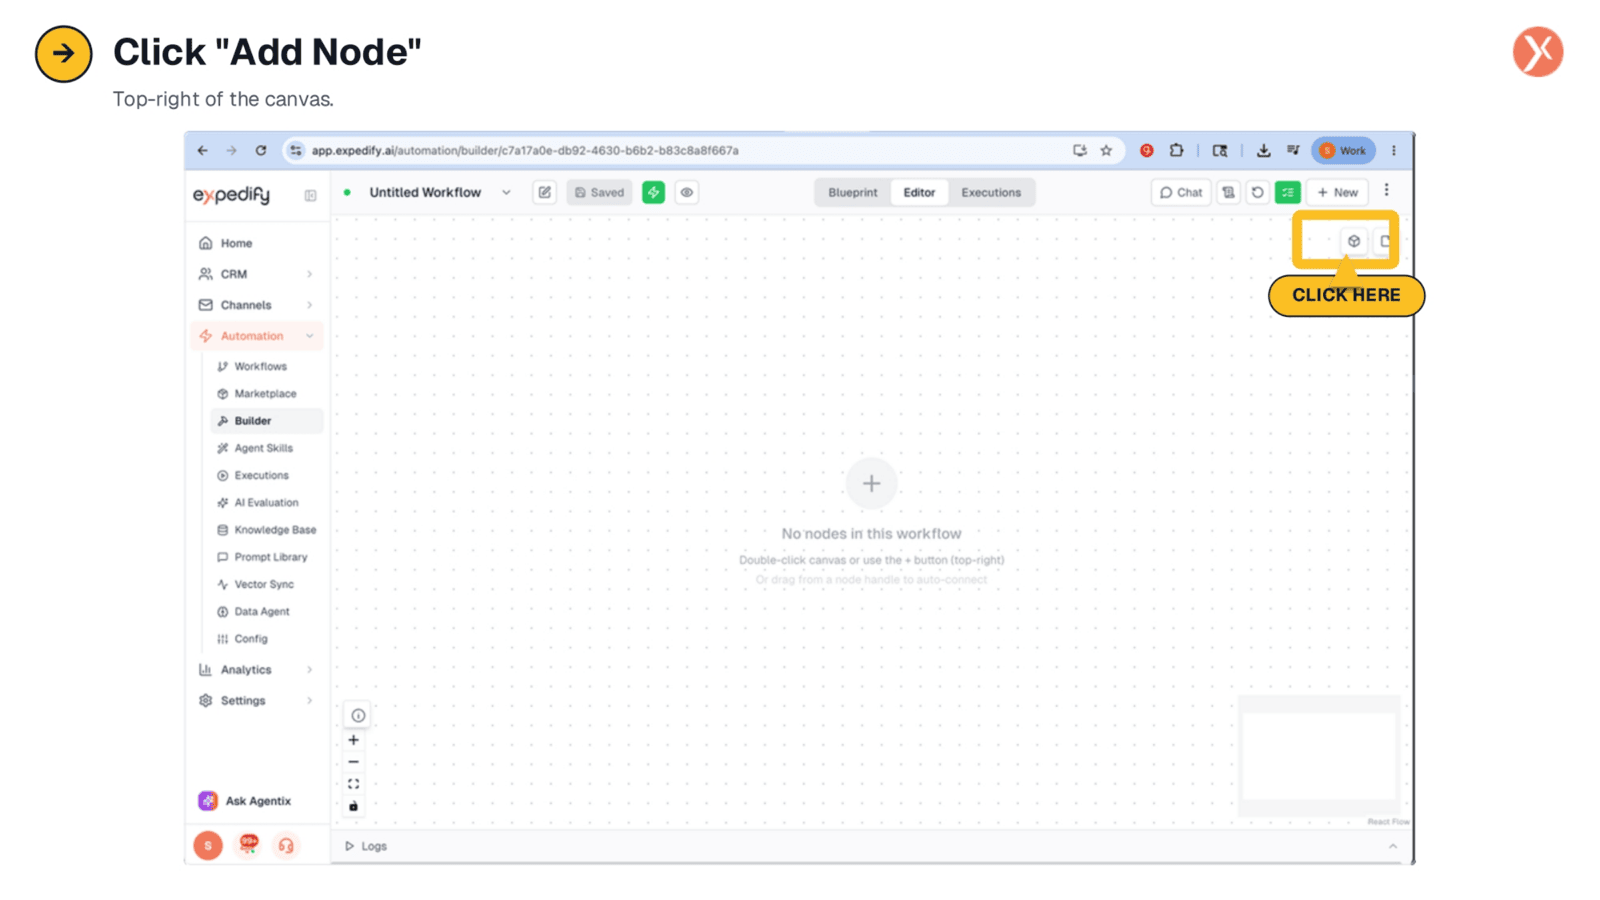Zoom out with the canvas minus control
The width and height of the screenshot is (1600, 900).
click(354, 762)
